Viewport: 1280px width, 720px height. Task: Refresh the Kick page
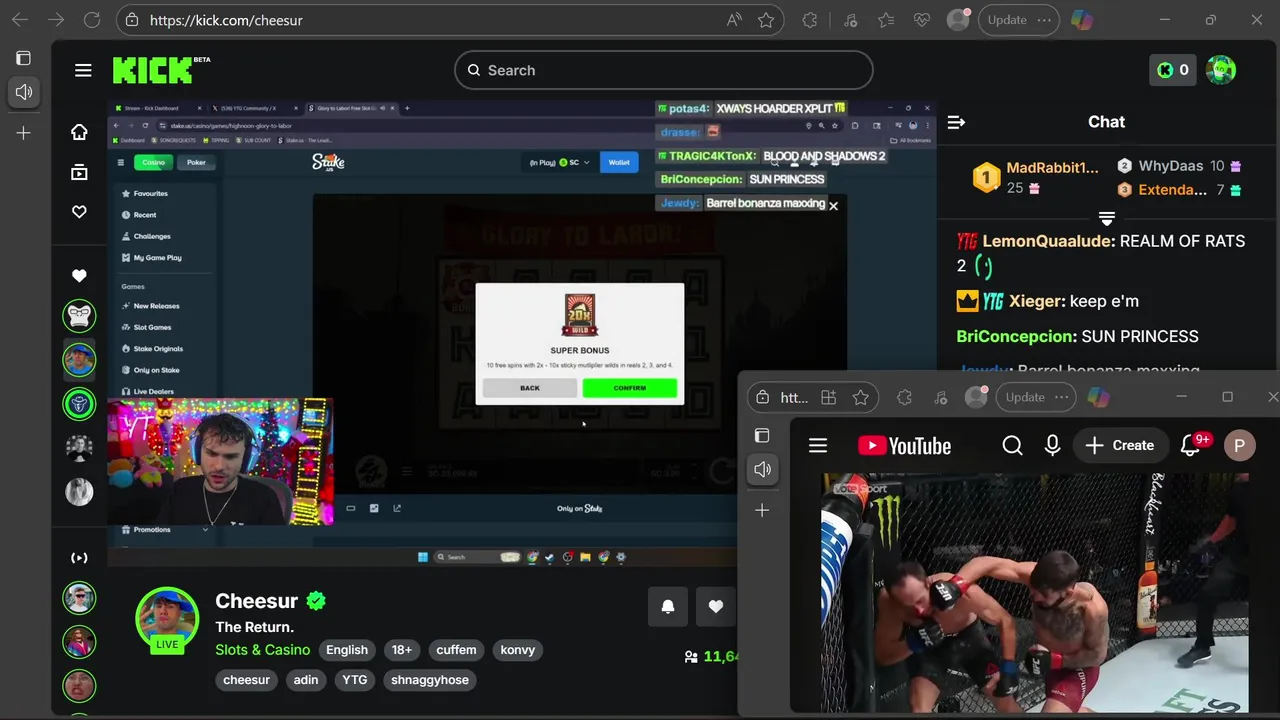tap(92, 20)
